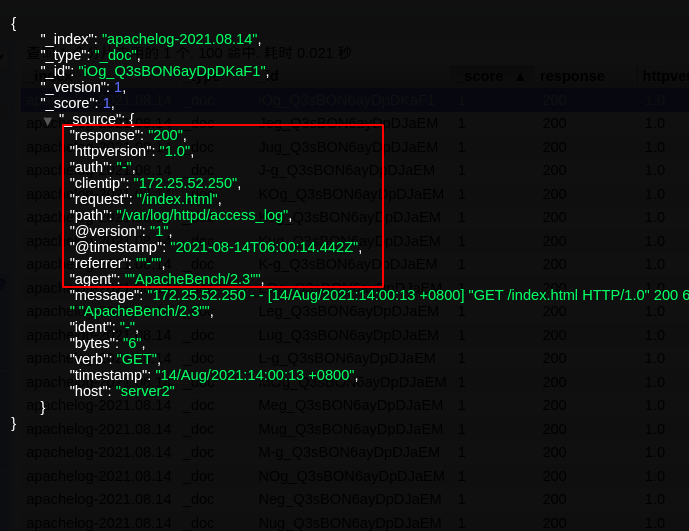Click the "message" key in JSON
This screenshot has height=531, width=689.
click(x=106, y=295)
